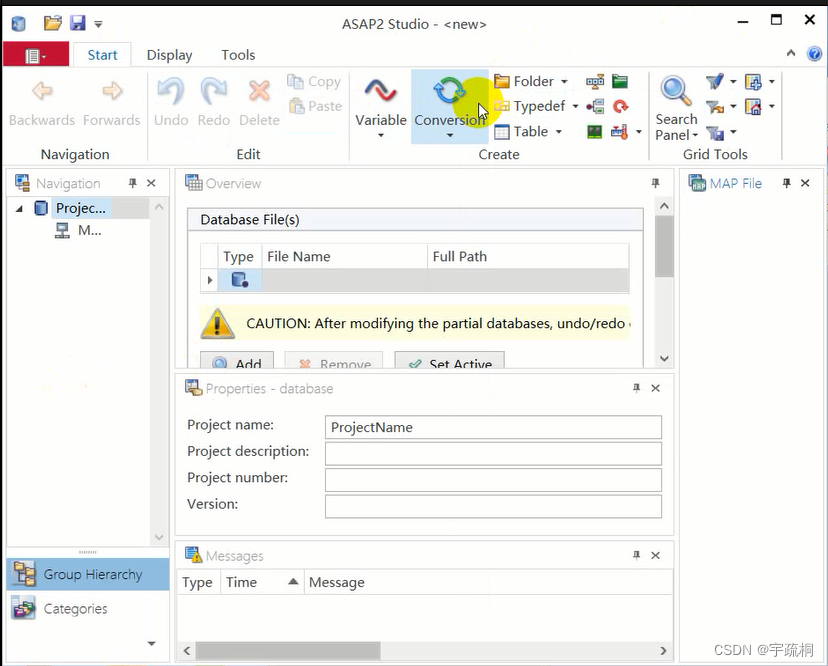828x666 pixels.
Task: Click the filter with orange arrow icon
Action: coord(715,107)
